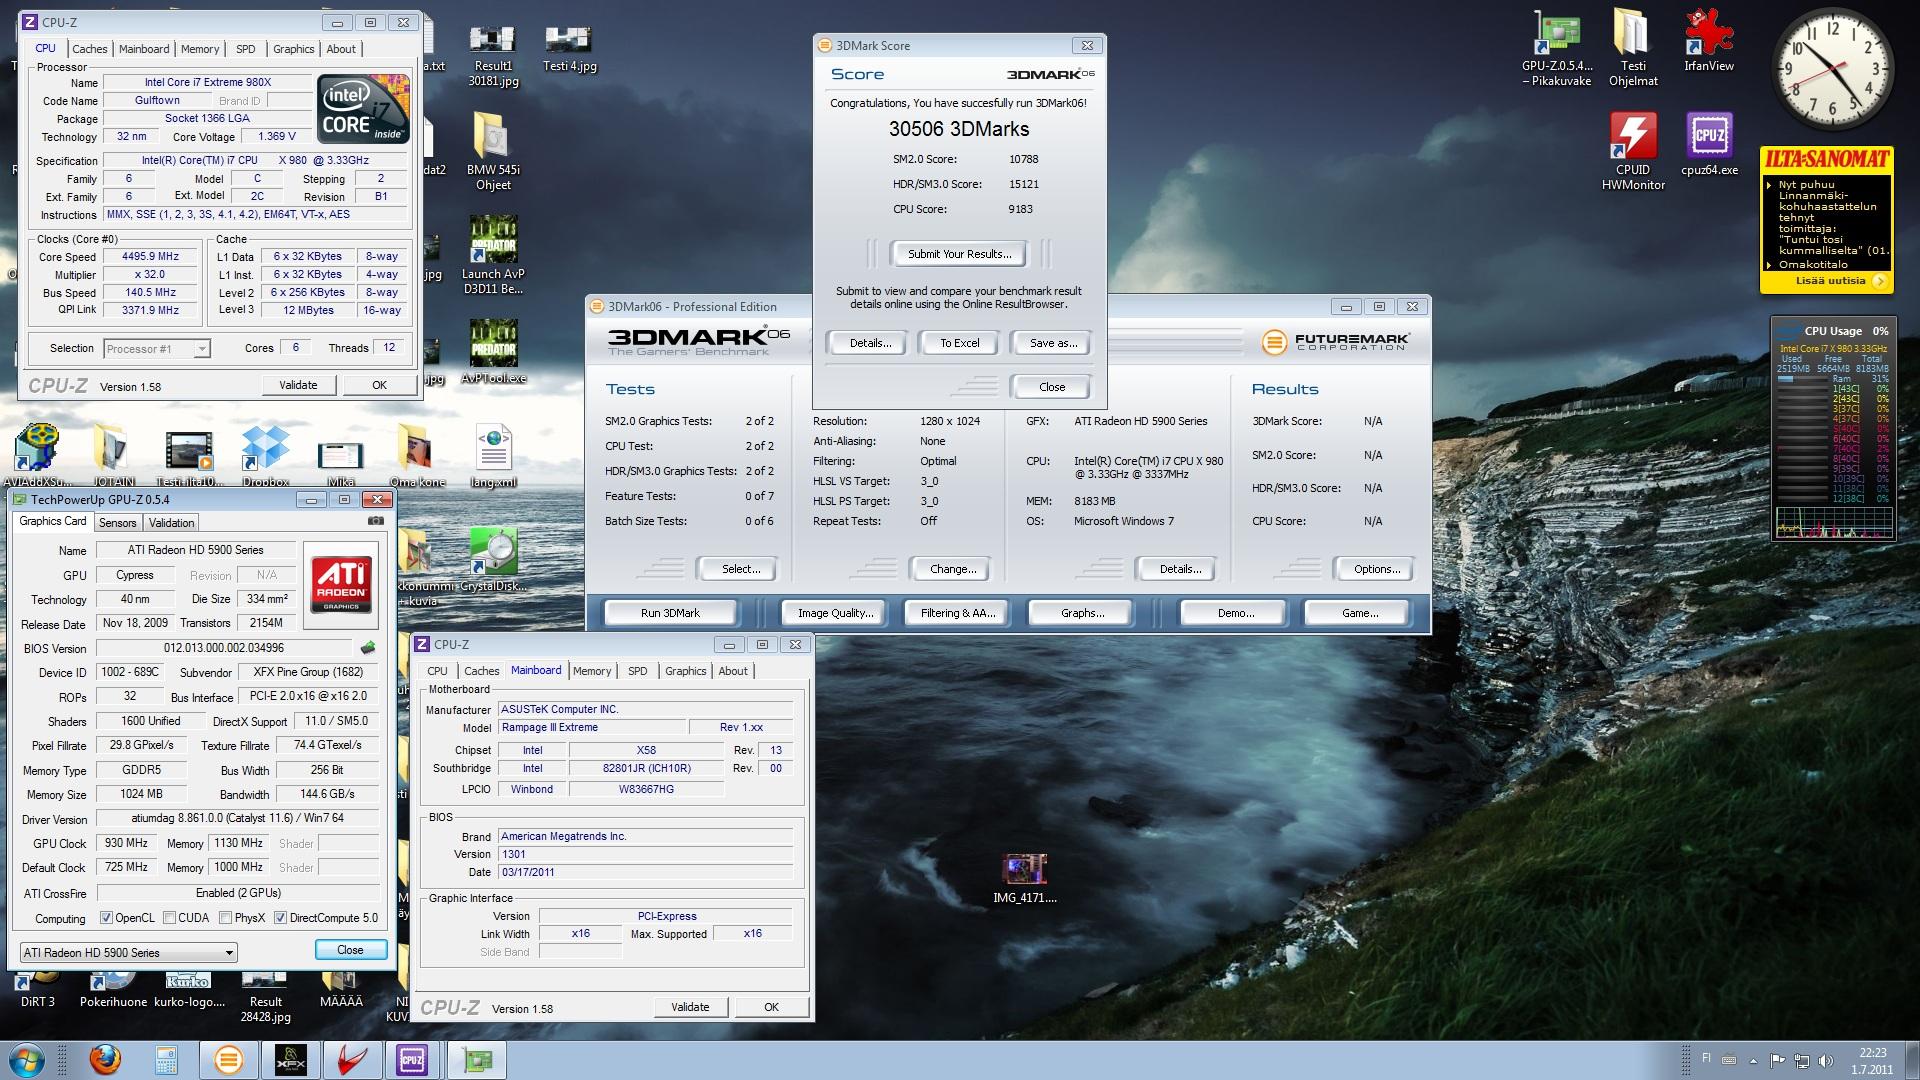1920x1080 pixels.
Task: Open Windows Start menu orb
Action: pyautogui.click(x=28, y=1060)
